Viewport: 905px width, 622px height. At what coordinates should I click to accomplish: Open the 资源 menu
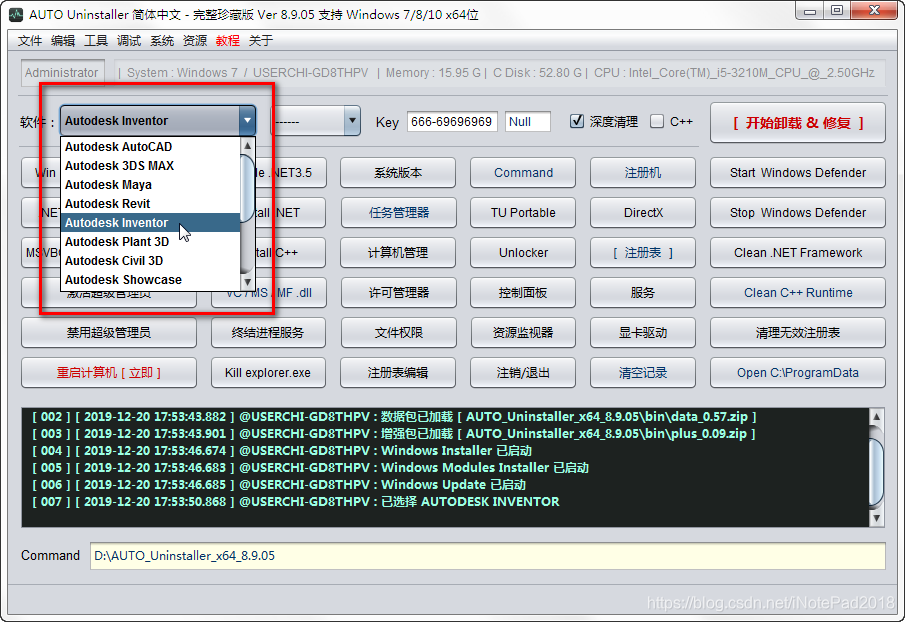195,40
